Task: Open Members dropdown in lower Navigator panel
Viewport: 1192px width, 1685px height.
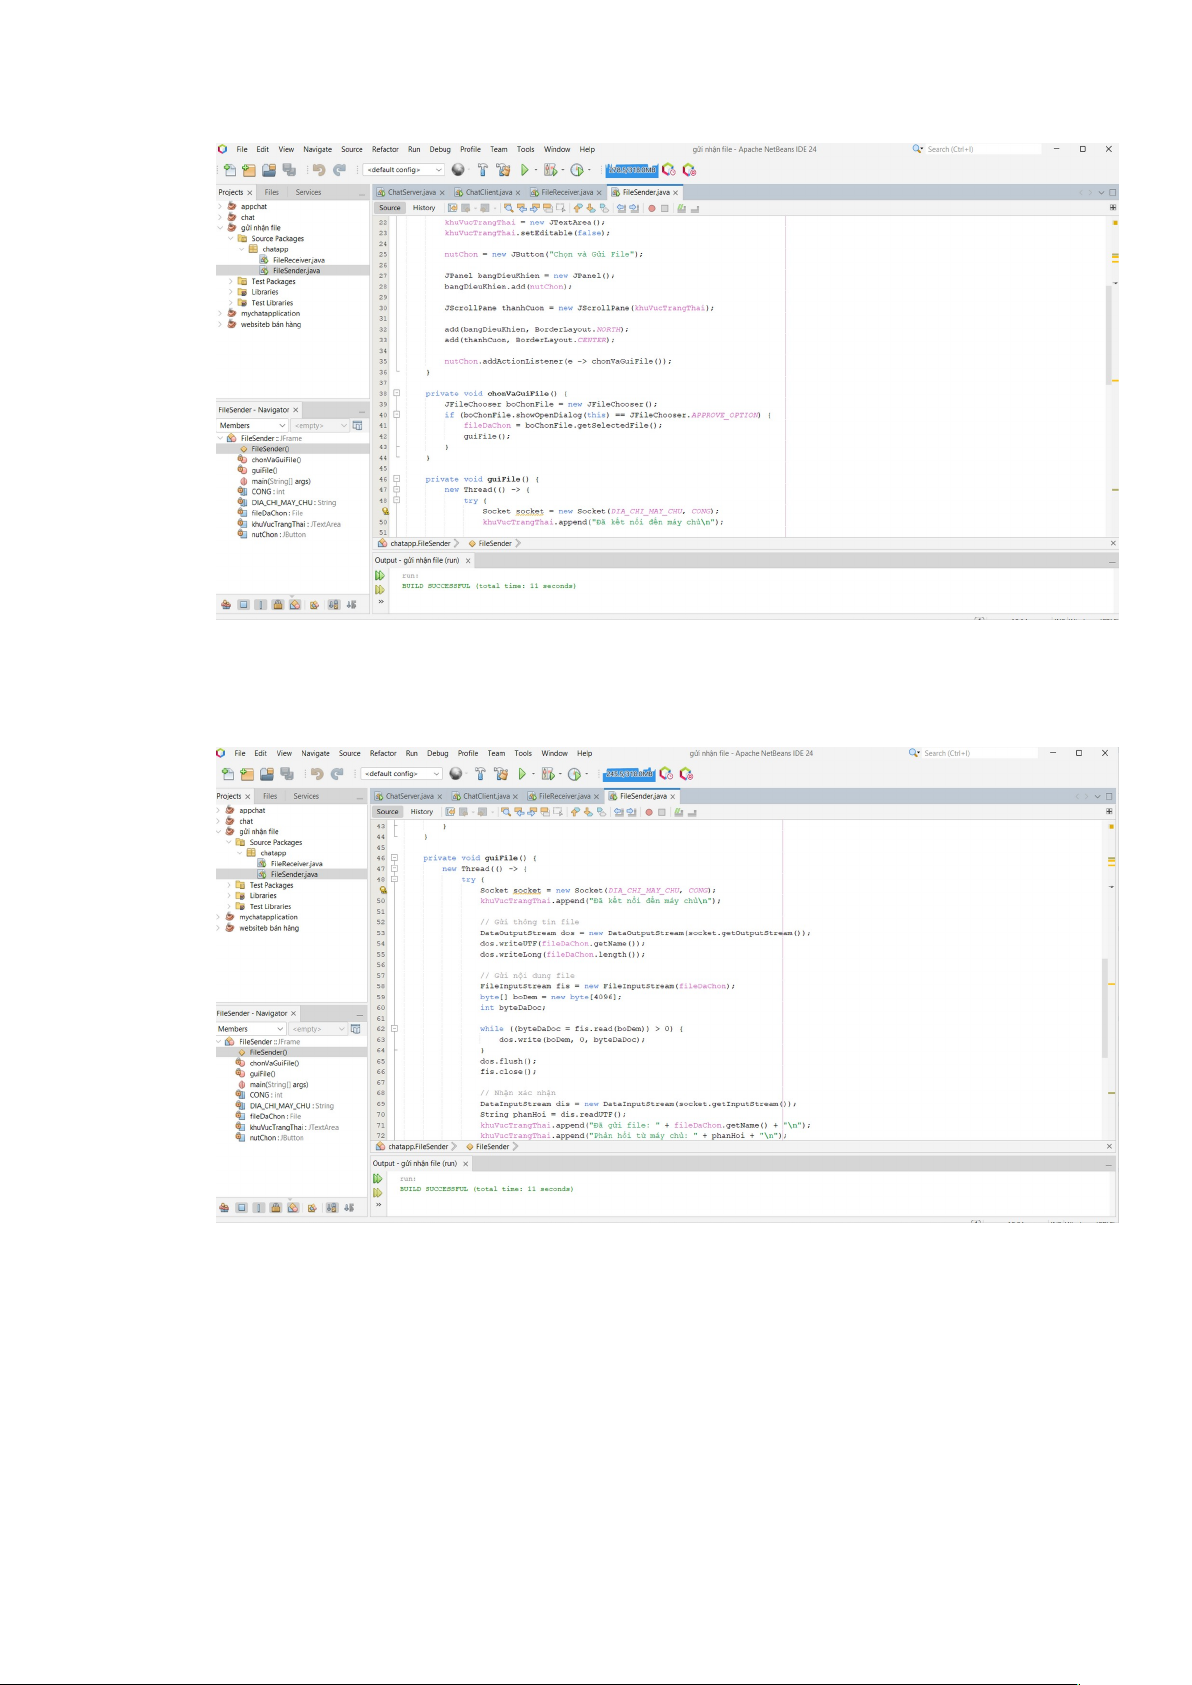Action: [251, 1029]
